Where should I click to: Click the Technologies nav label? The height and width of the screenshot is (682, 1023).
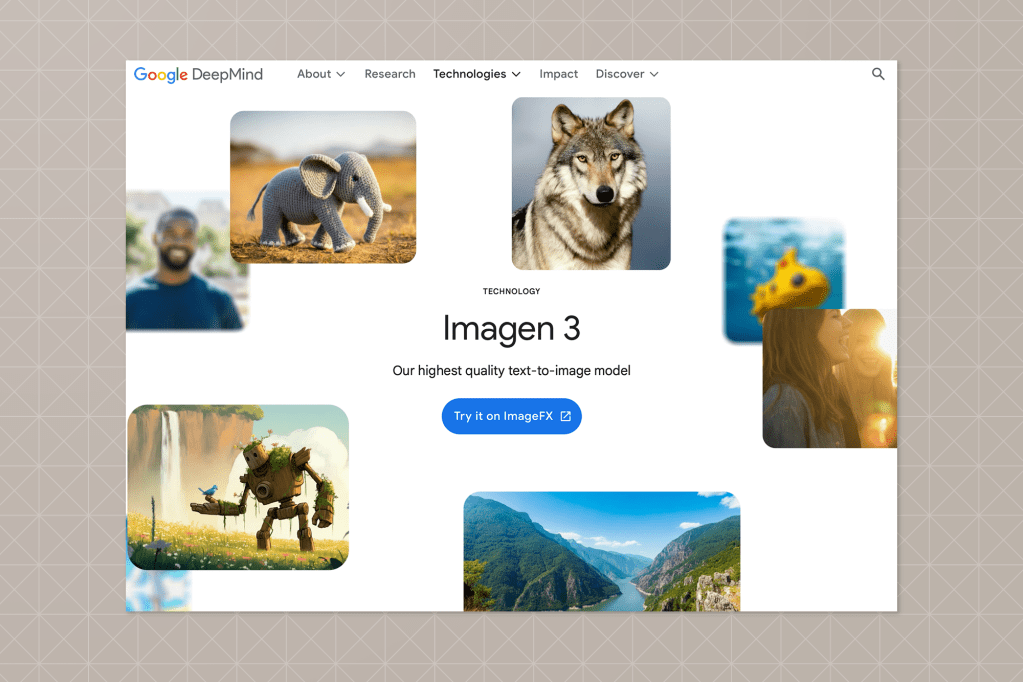470,74
